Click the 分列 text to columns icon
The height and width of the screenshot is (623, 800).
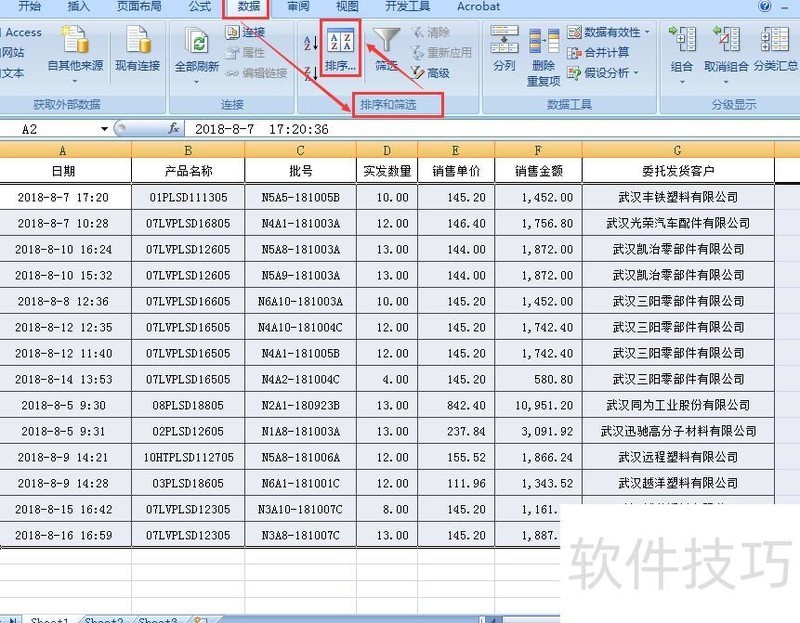click(504, 49)
